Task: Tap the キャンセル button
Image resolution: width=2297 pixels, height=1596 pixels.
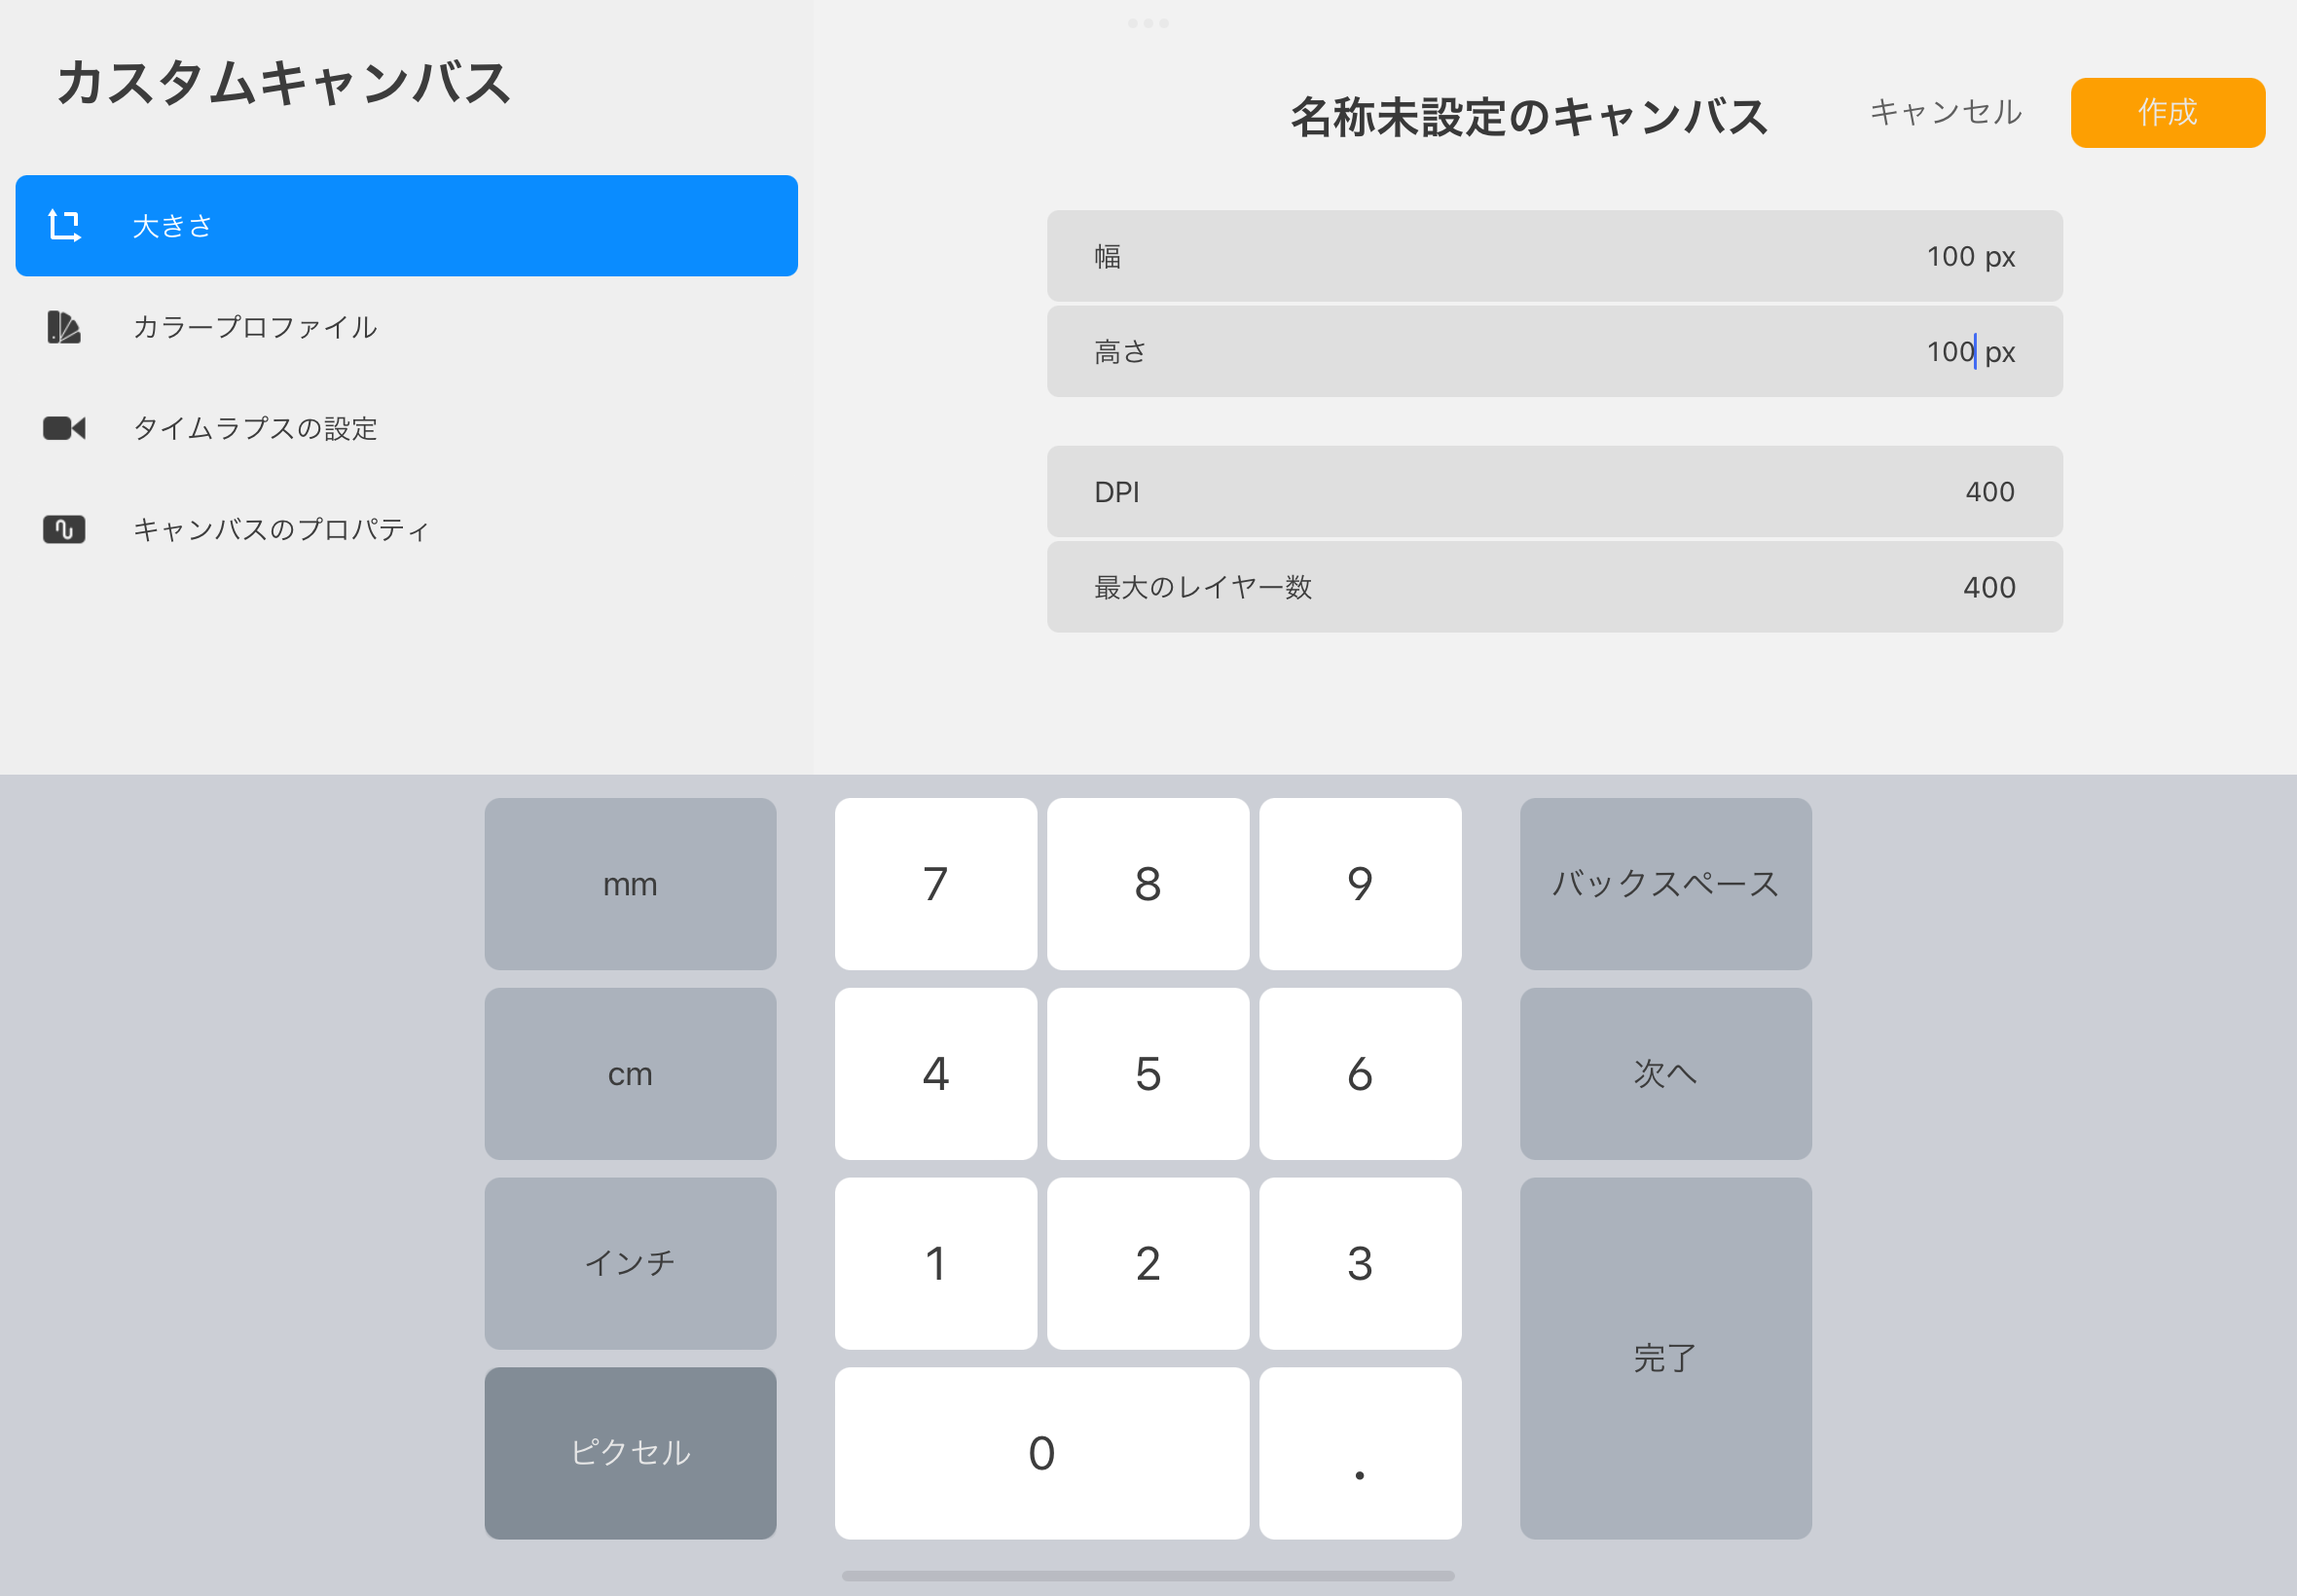Action: [1945, 112]
